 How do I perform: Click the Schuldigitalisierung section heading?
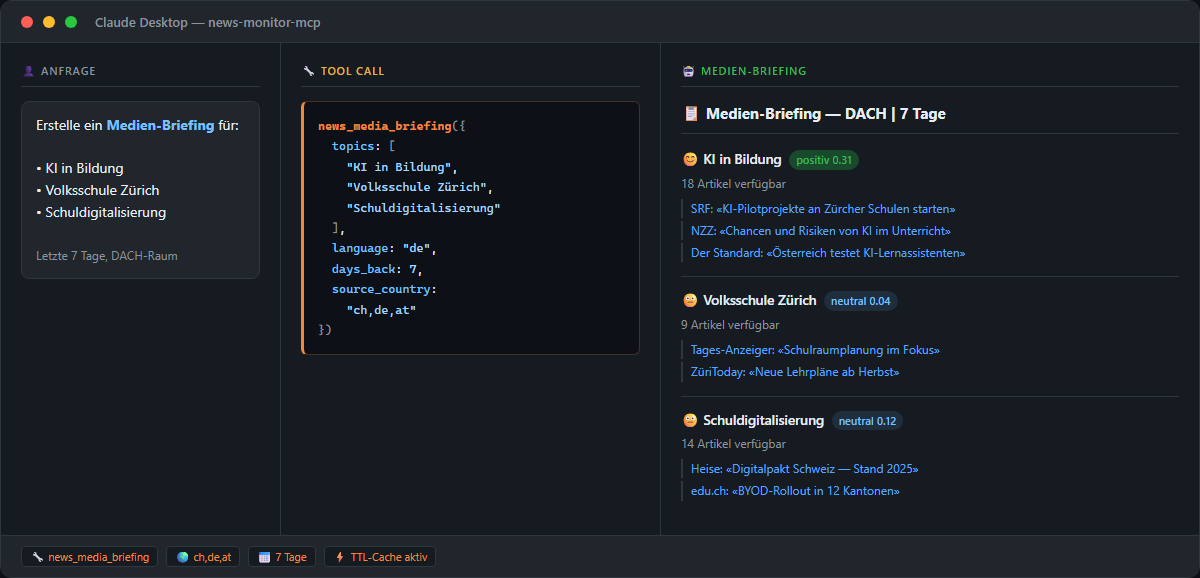763,420
